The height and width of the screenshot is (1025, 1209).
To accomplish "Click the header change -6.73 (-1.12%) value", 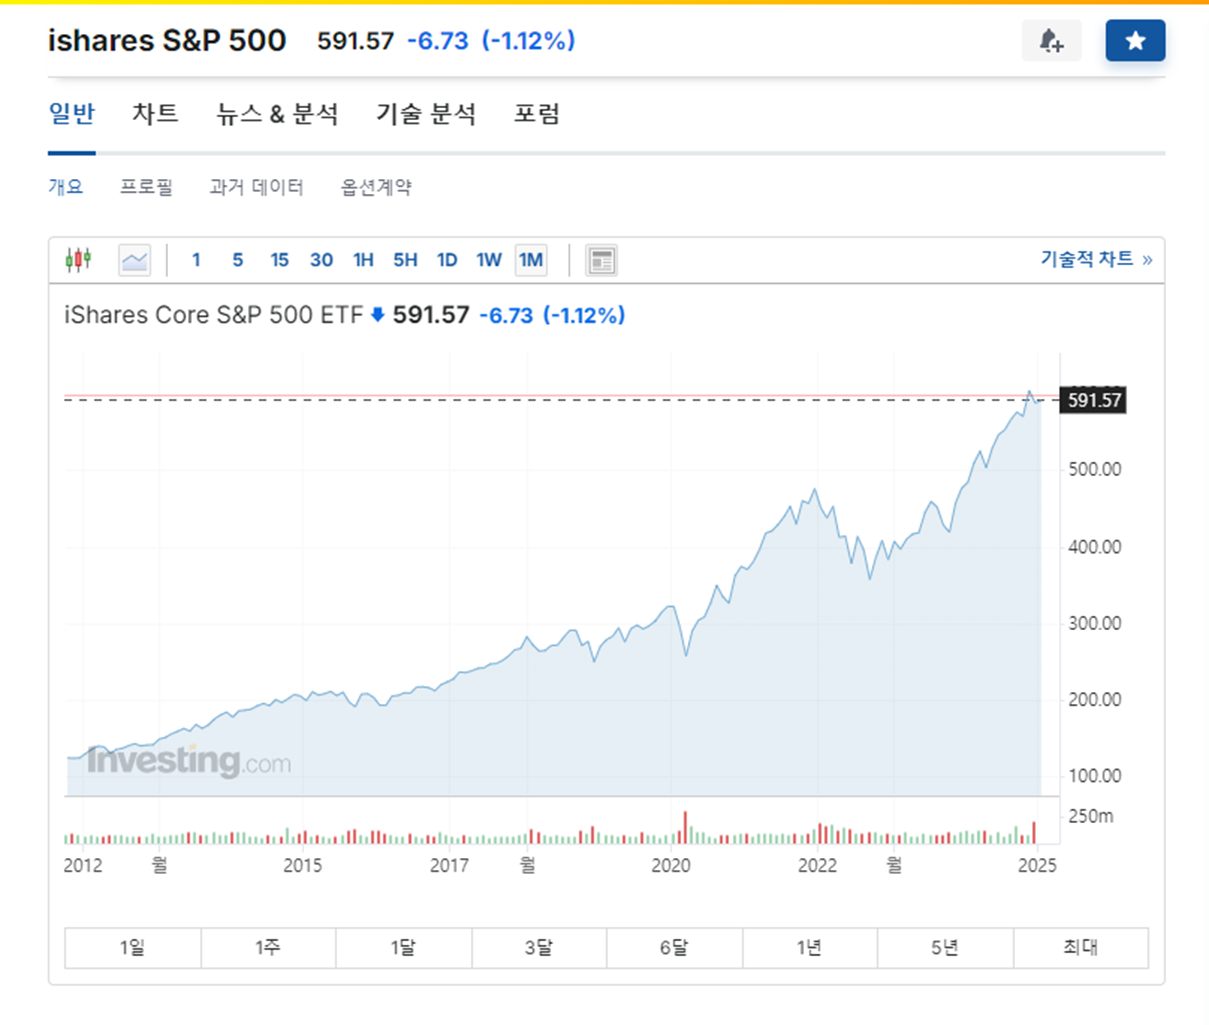I will tap(491, 41).
